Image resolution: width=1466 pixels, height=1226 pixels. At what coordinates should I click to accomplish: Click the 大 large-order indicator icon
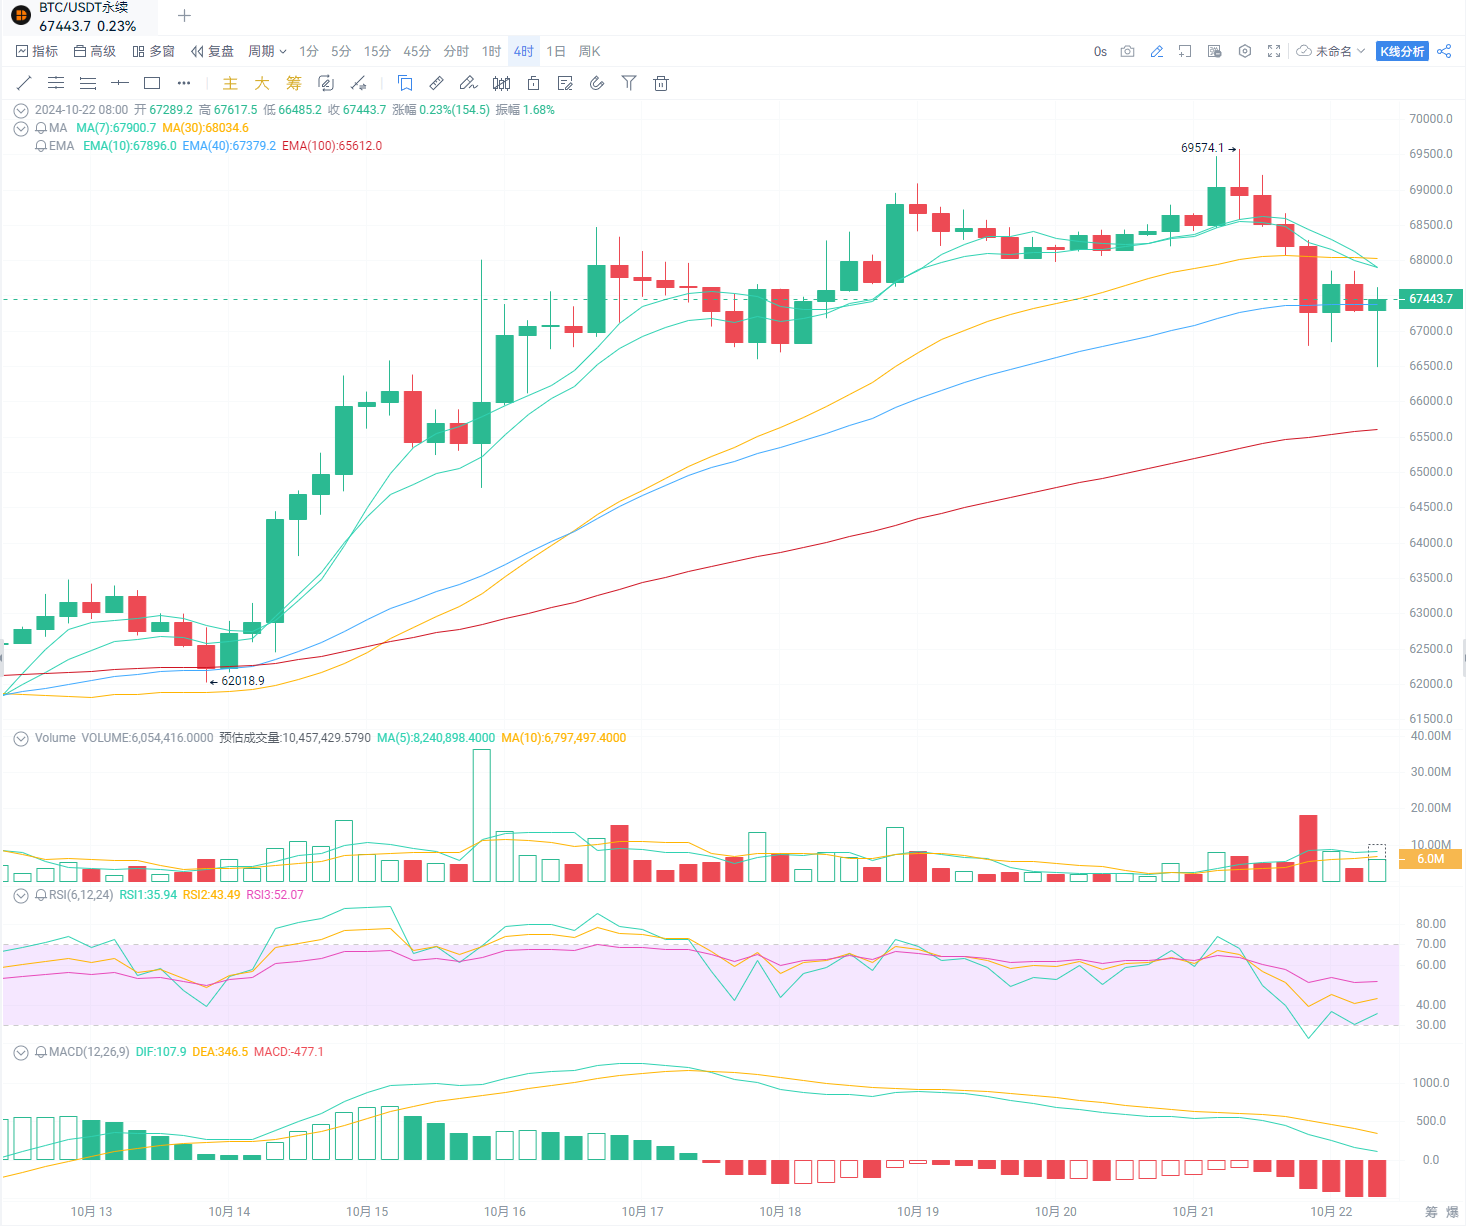(262, 83)
